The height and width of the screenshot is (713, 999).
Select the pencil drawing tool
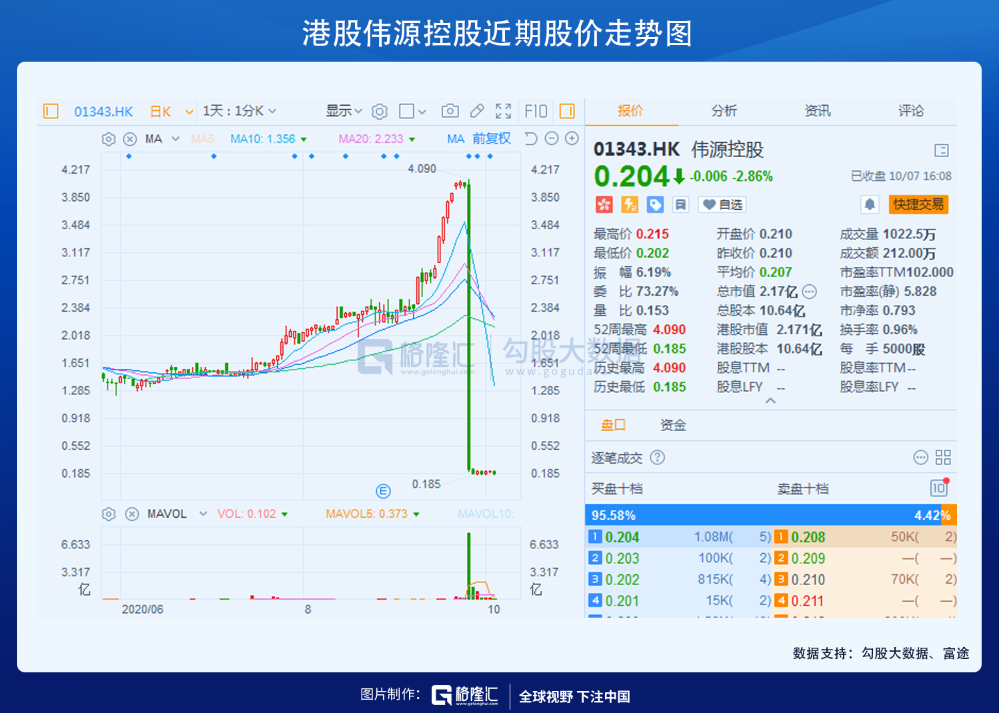[477, 112]
